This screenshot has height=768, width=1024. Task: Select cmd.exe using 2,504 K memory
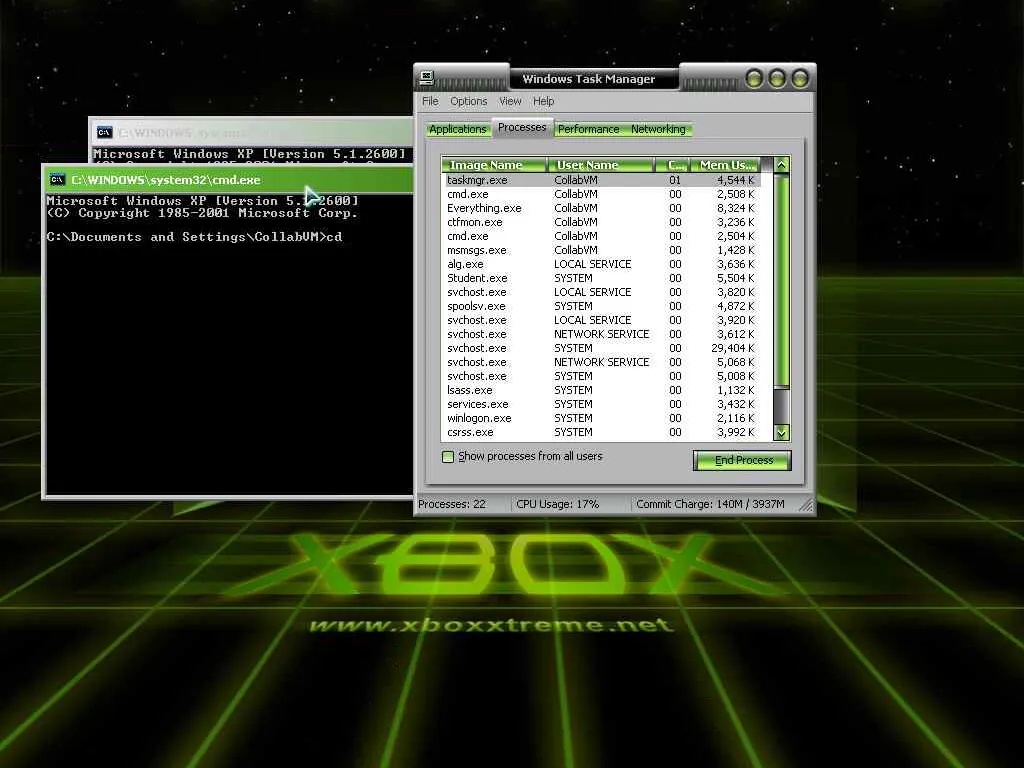(x=601, y=236)
